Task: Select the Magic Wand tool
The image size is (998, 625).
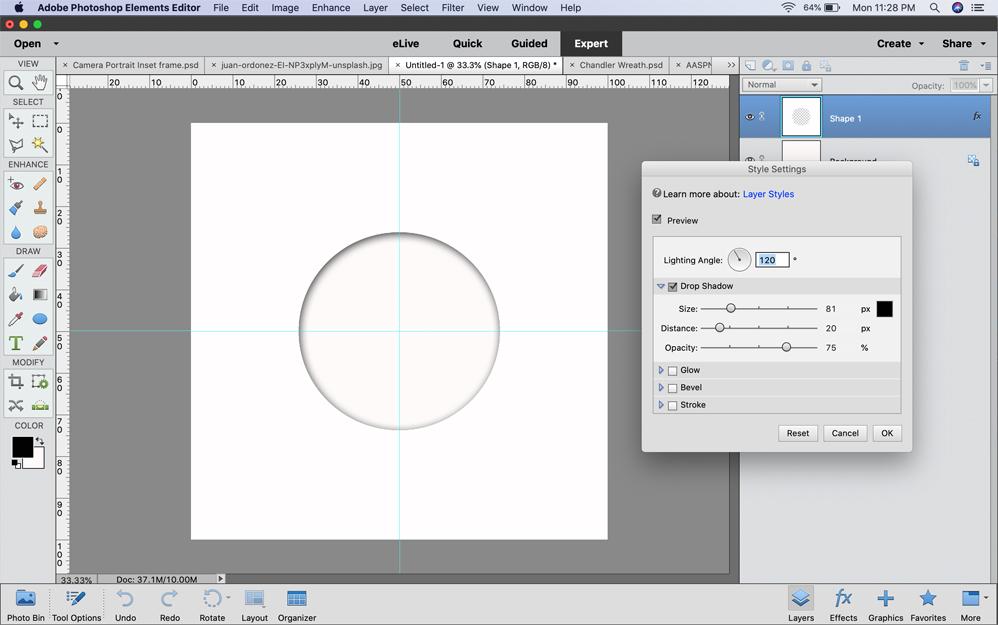Action: coord(40,145)
